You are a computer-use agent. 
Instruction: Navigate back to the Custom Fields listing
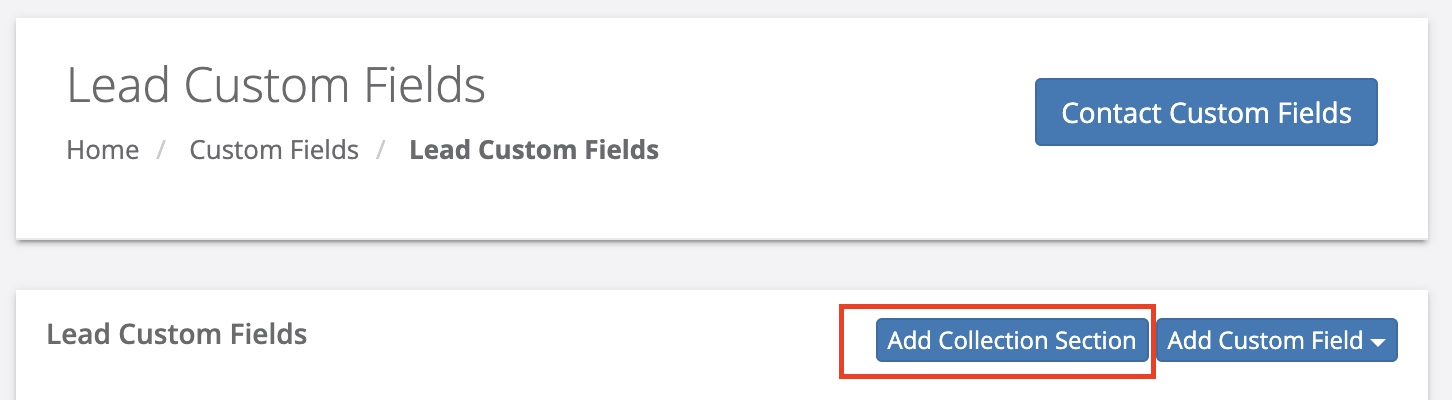pos(274,150)
